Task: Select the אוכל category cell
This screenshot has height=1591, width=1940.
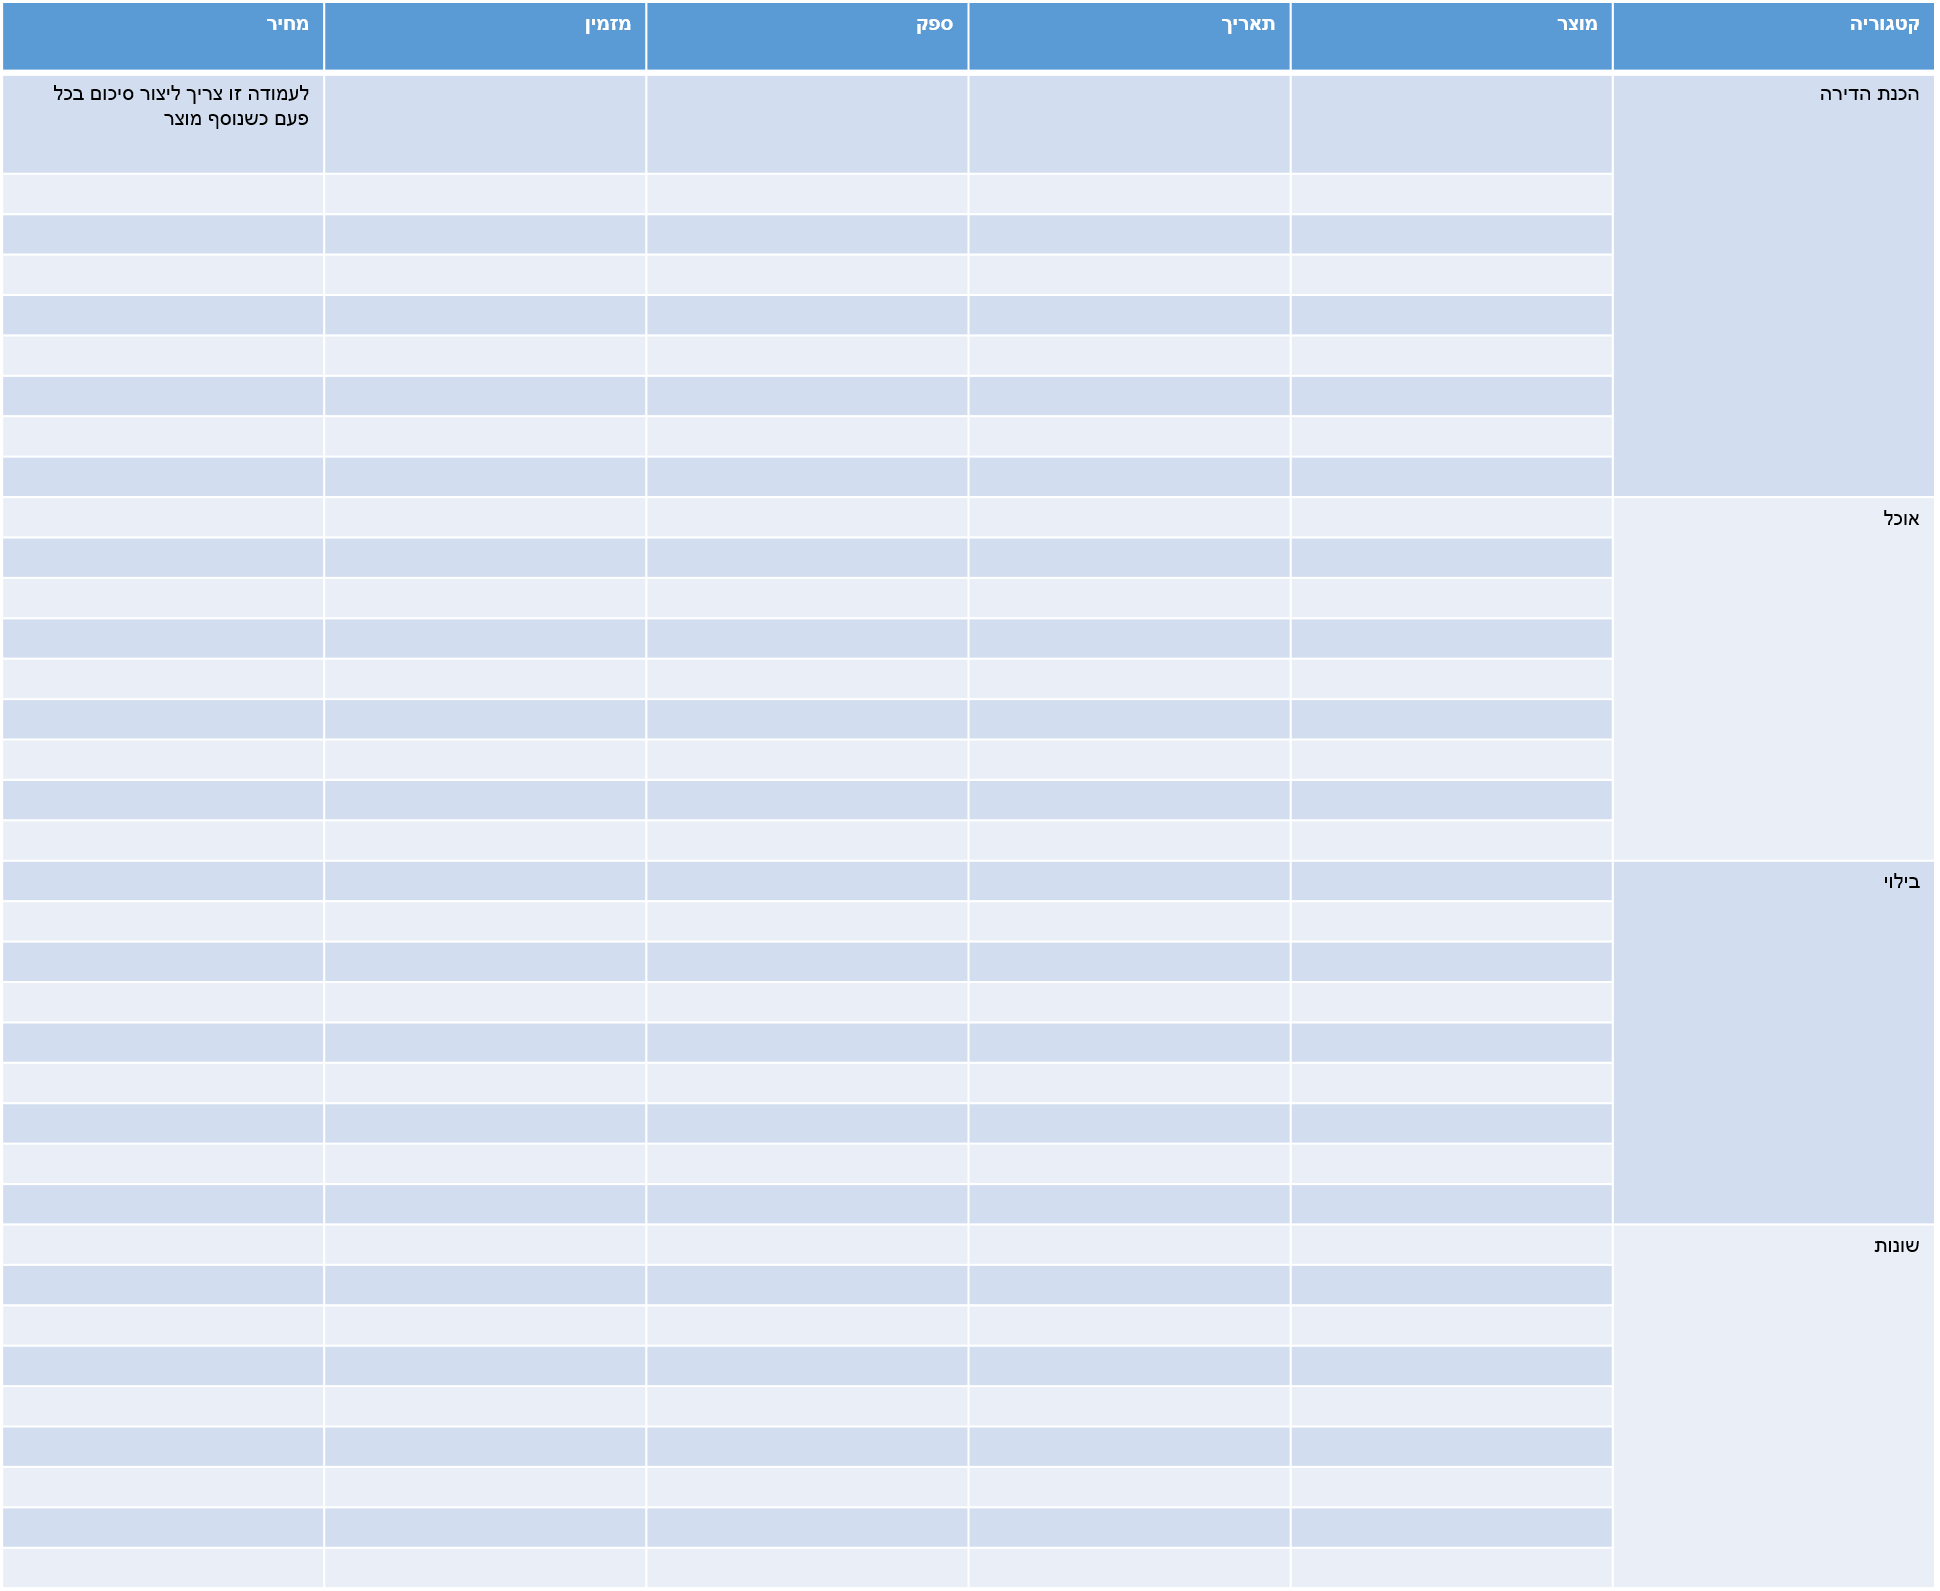Action: pyautogui.click(x=1773, y=678)
